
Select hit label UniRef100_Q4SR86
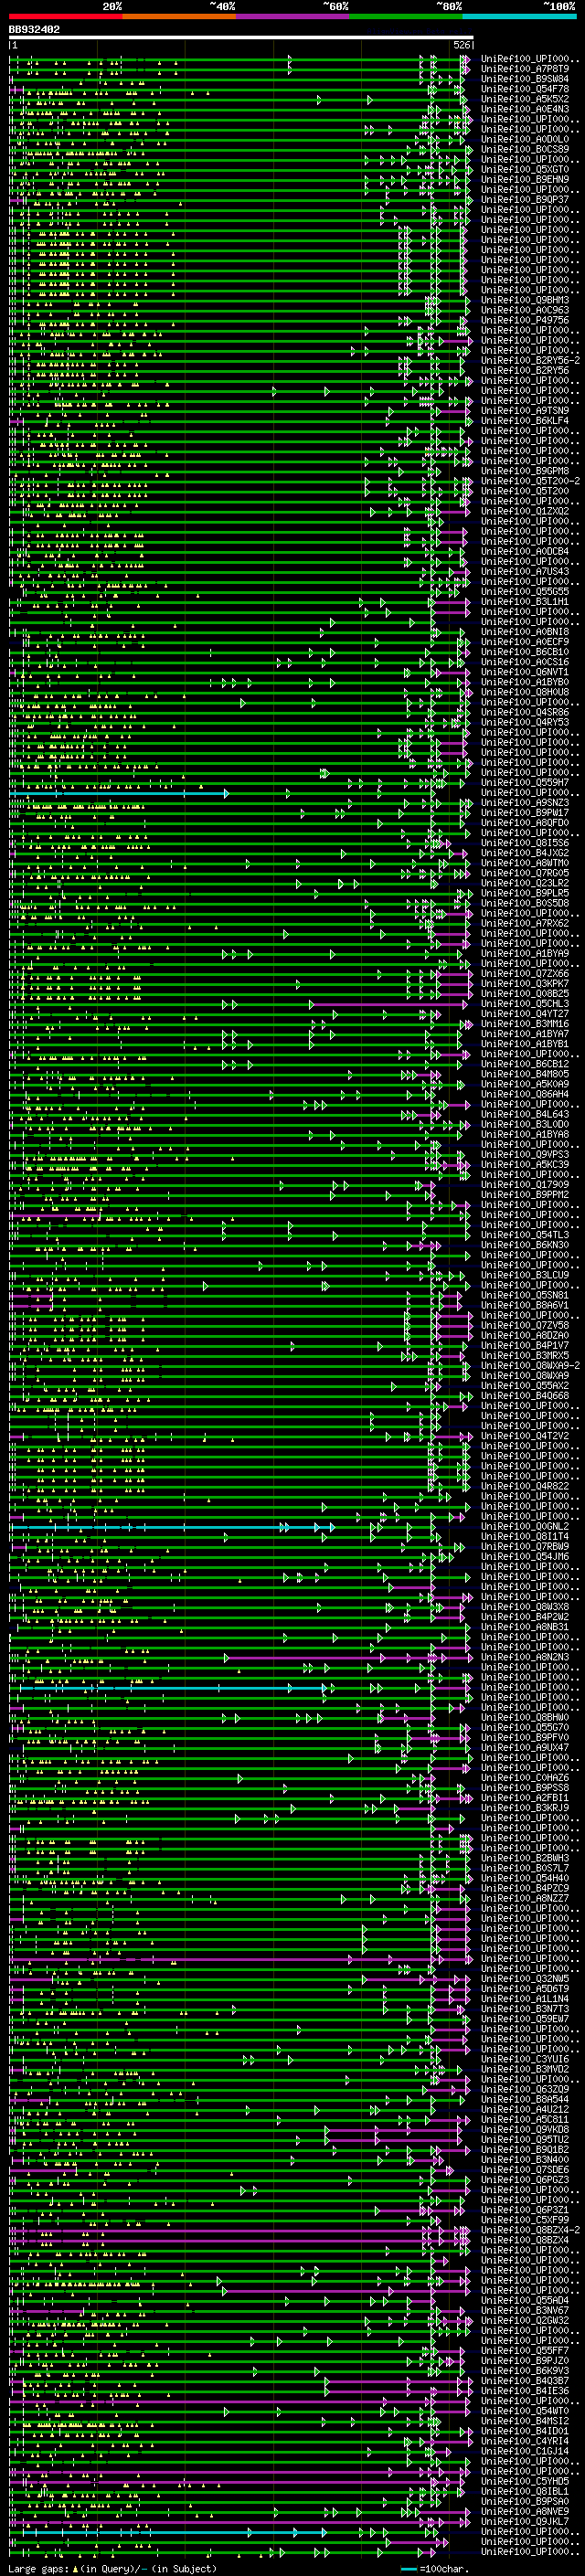[525, 712]
